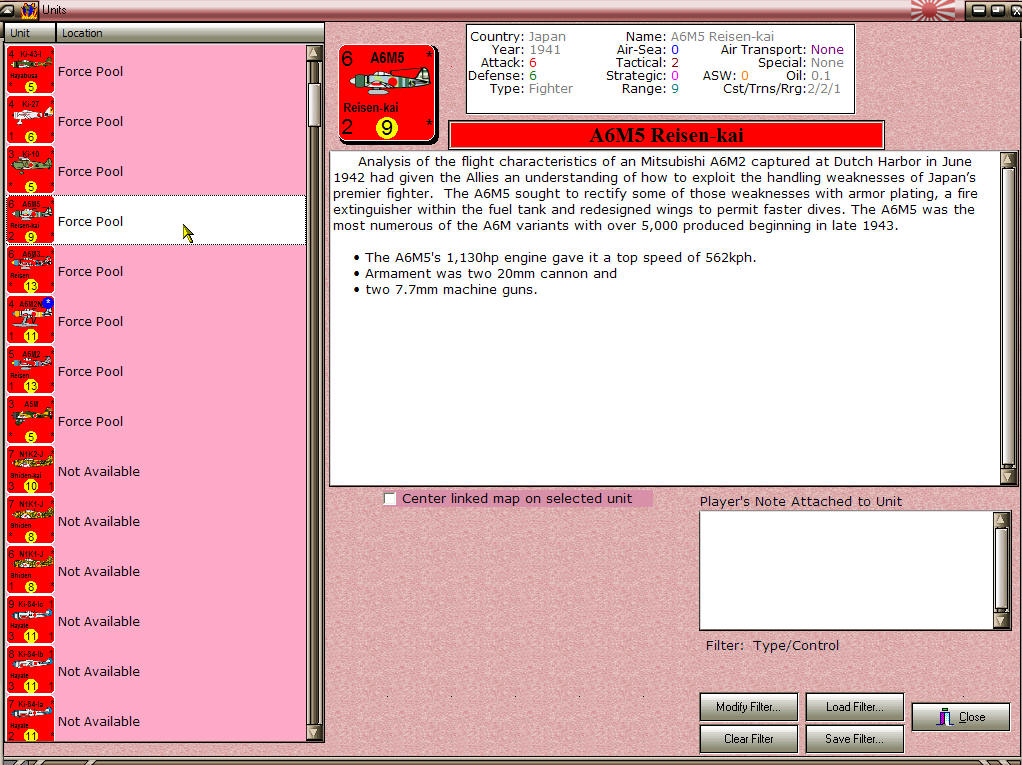Select the Ki-27 unit counter
1022x765 pixels.
pyautogui.click(x=31, y=120)
